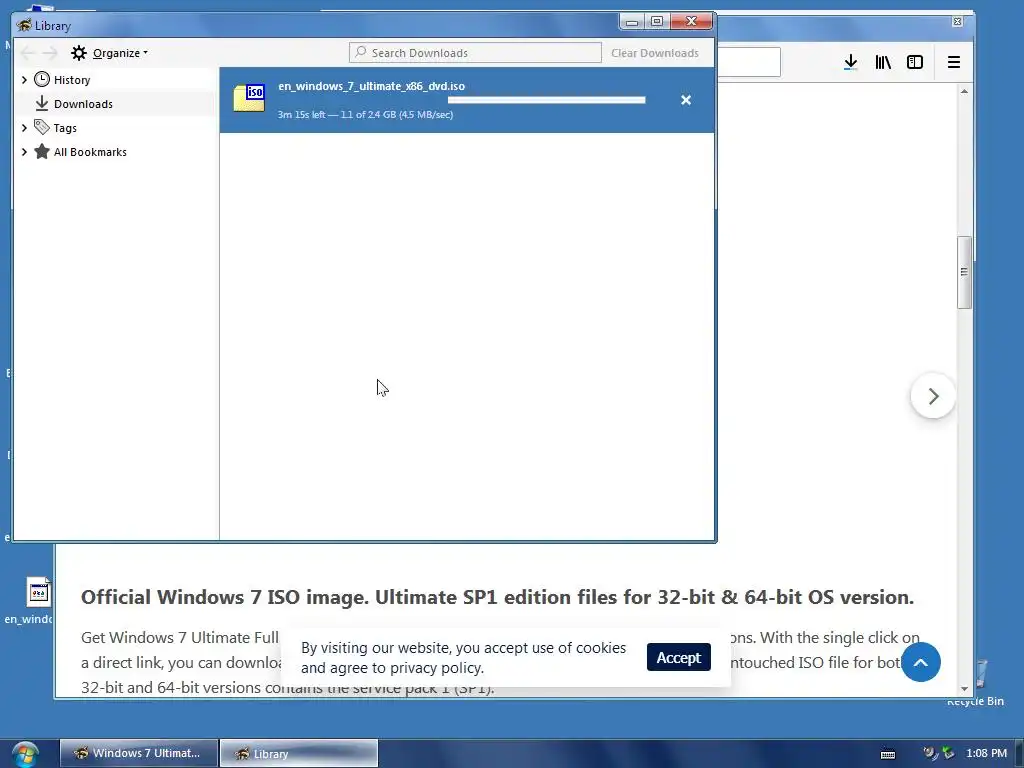Expand the Tags tree node
This screenshot has height=768, width=1024.
coord(24,128)
